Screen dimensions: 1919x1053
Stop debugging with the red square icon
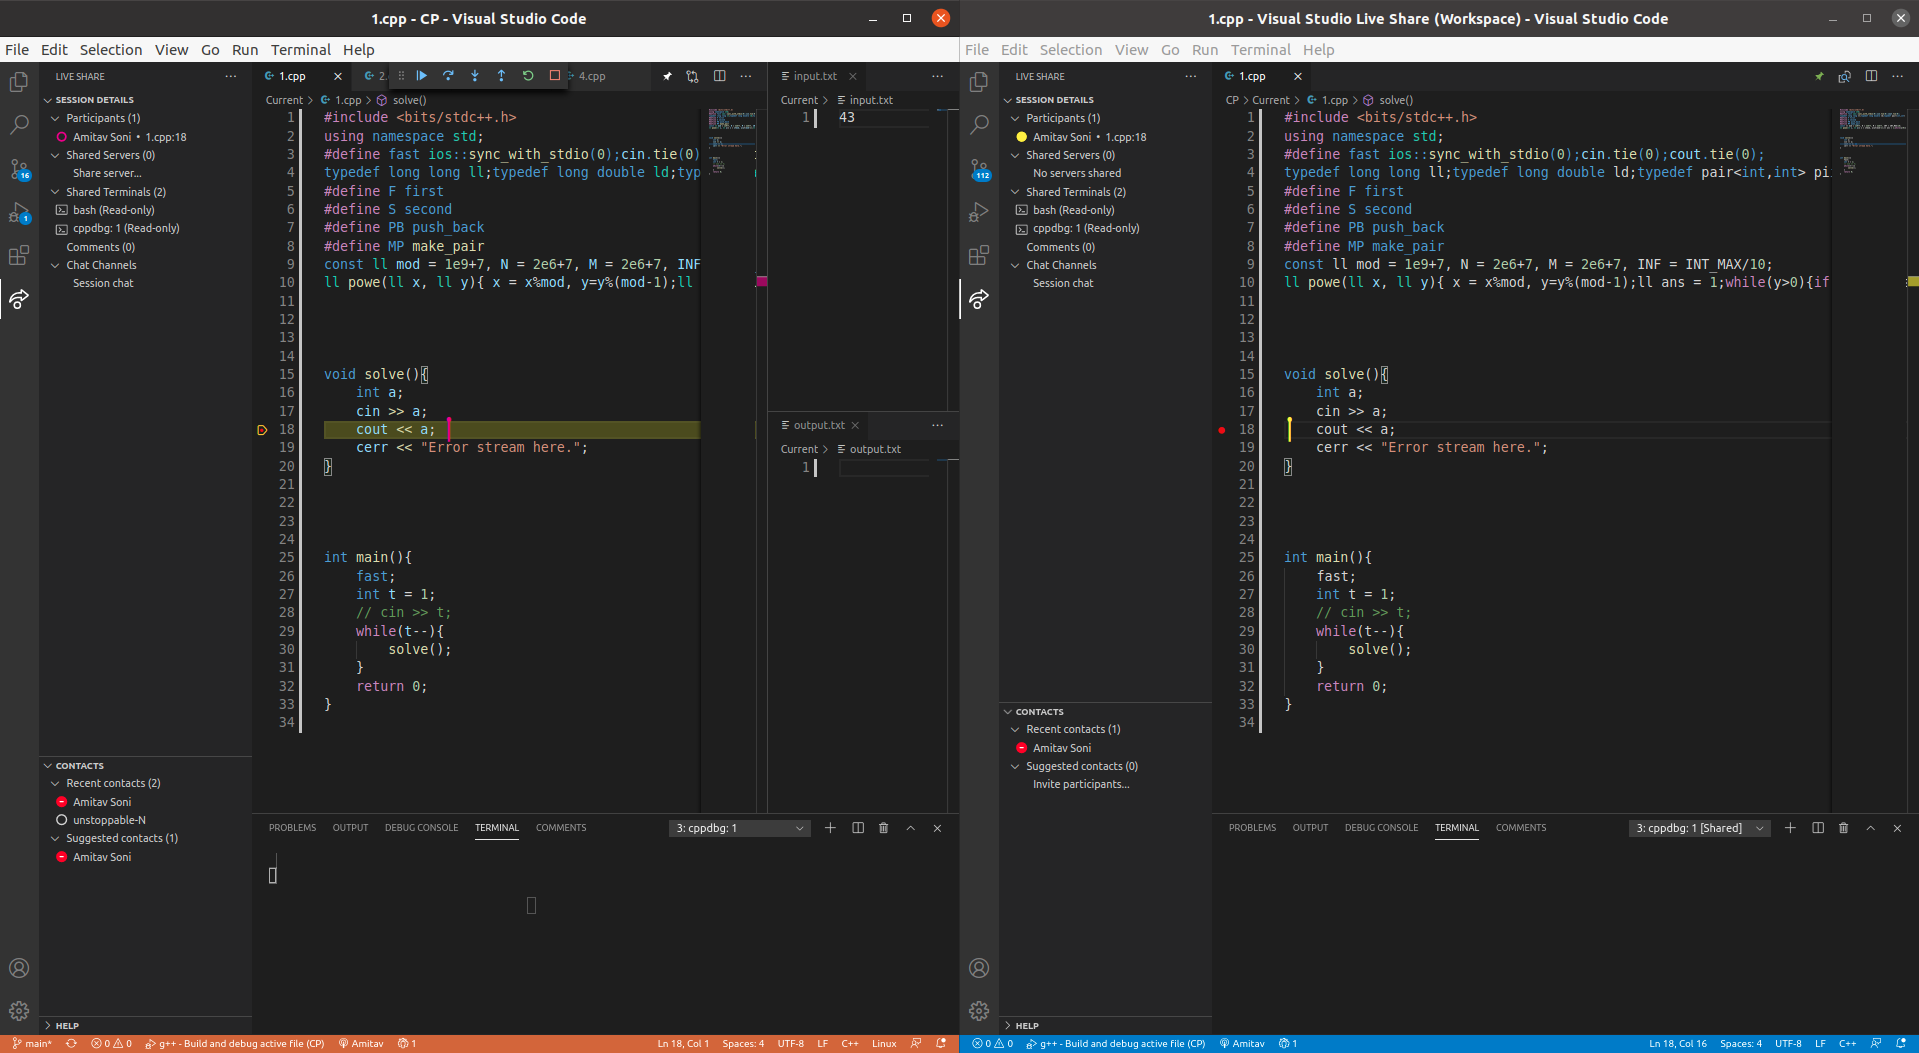[554, 75]
